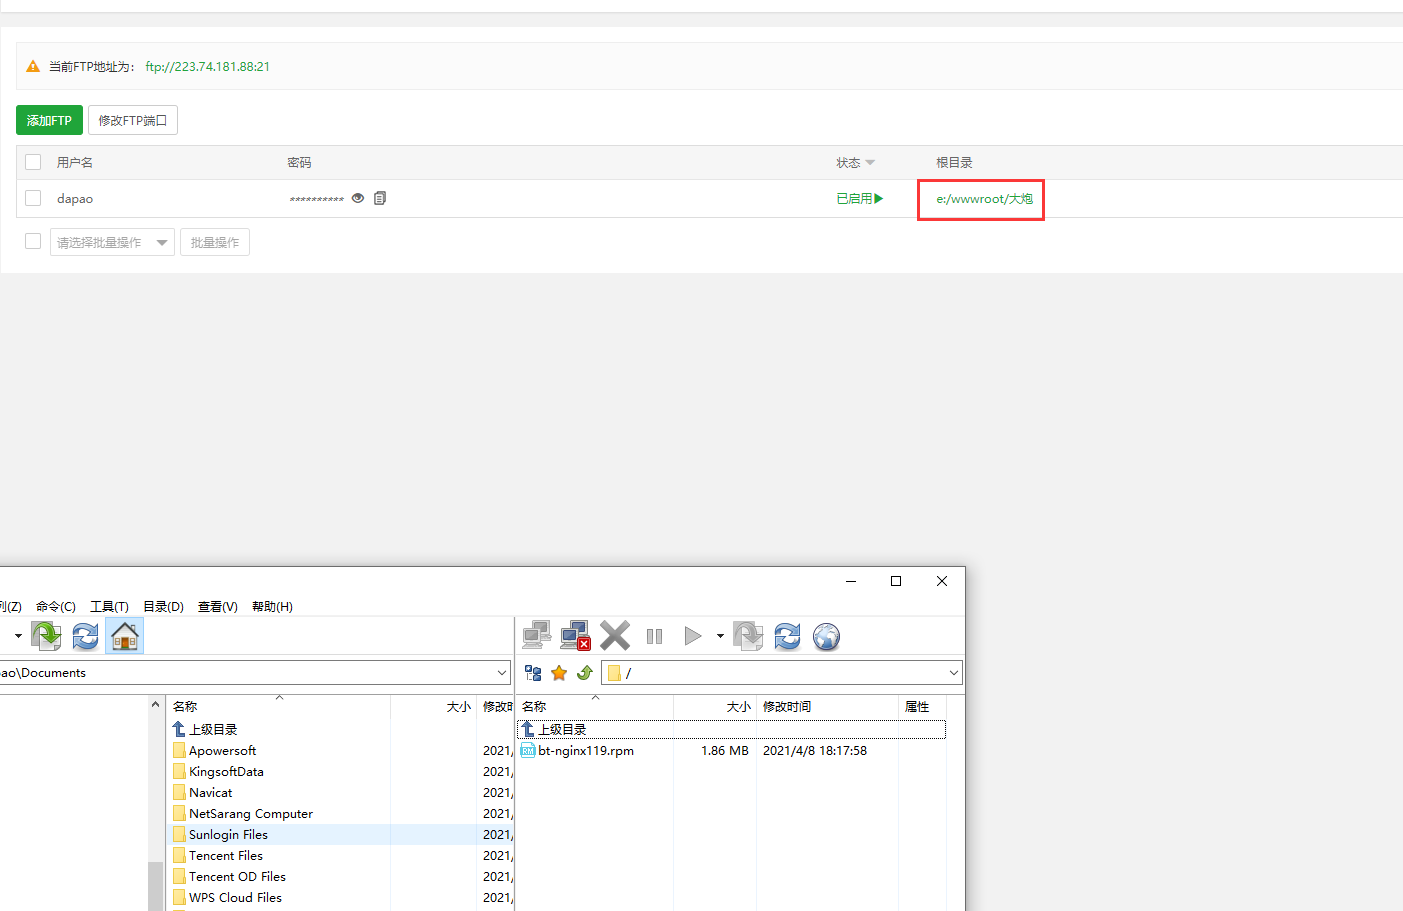This screenshot has height=911, width=1403.
Task: Open the 请选择批量操作 dropdown
Action: 112,242
